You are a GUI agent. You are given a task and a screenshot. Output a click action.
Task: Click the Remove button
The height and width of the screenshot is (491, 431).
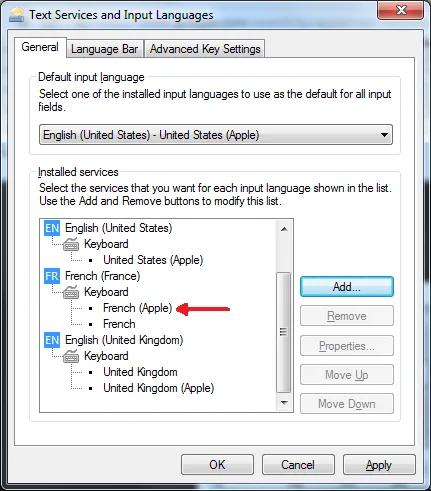click(x=347, y=316)
